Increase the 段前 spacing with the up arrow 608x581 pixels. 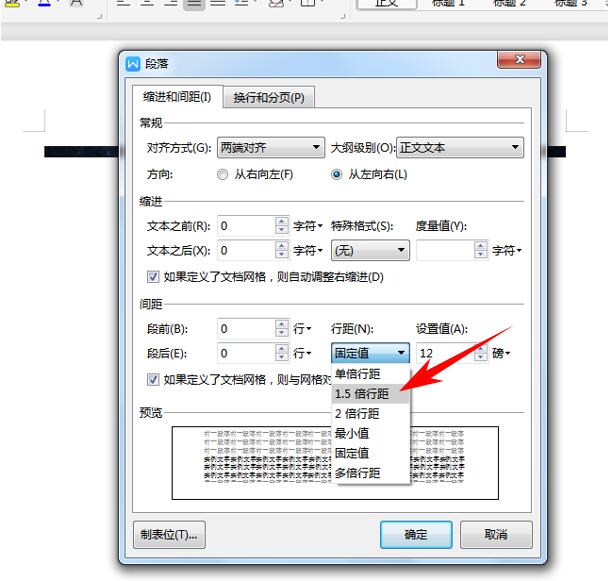[x=282, y=324]
